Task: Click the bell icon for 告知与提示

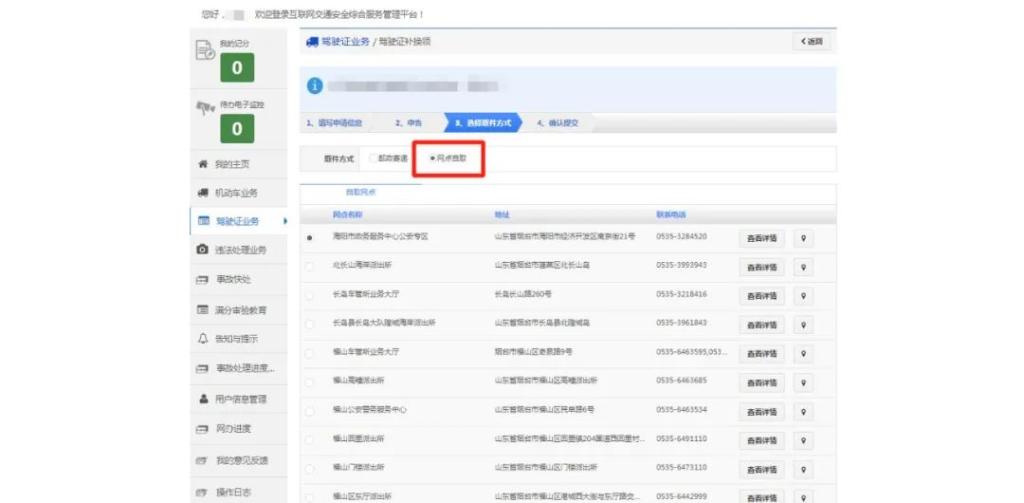Action: [203, 339]
